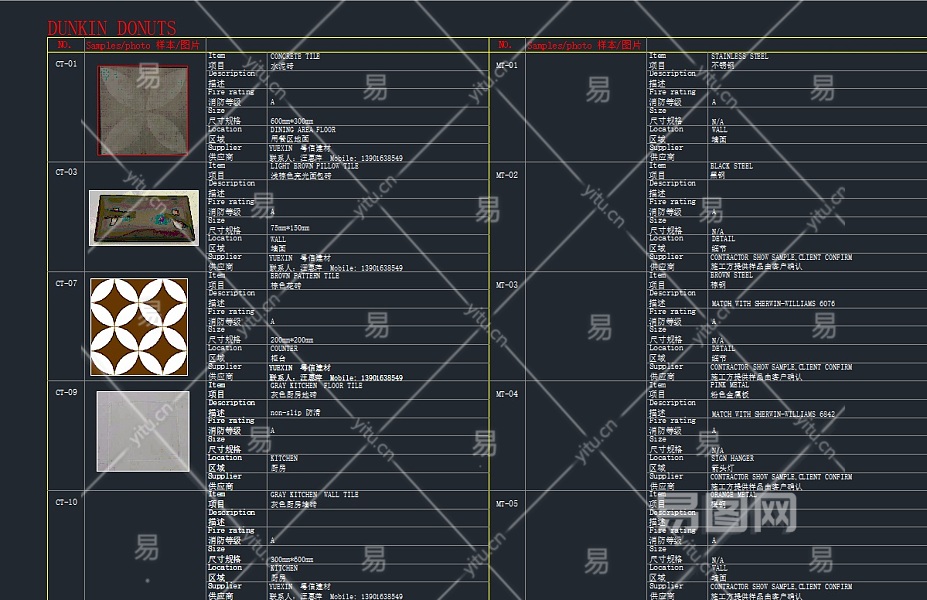Viewport: 927px width, 600px height.
Task: Select the 75mm*150mm size value
Action: point(290,228)
